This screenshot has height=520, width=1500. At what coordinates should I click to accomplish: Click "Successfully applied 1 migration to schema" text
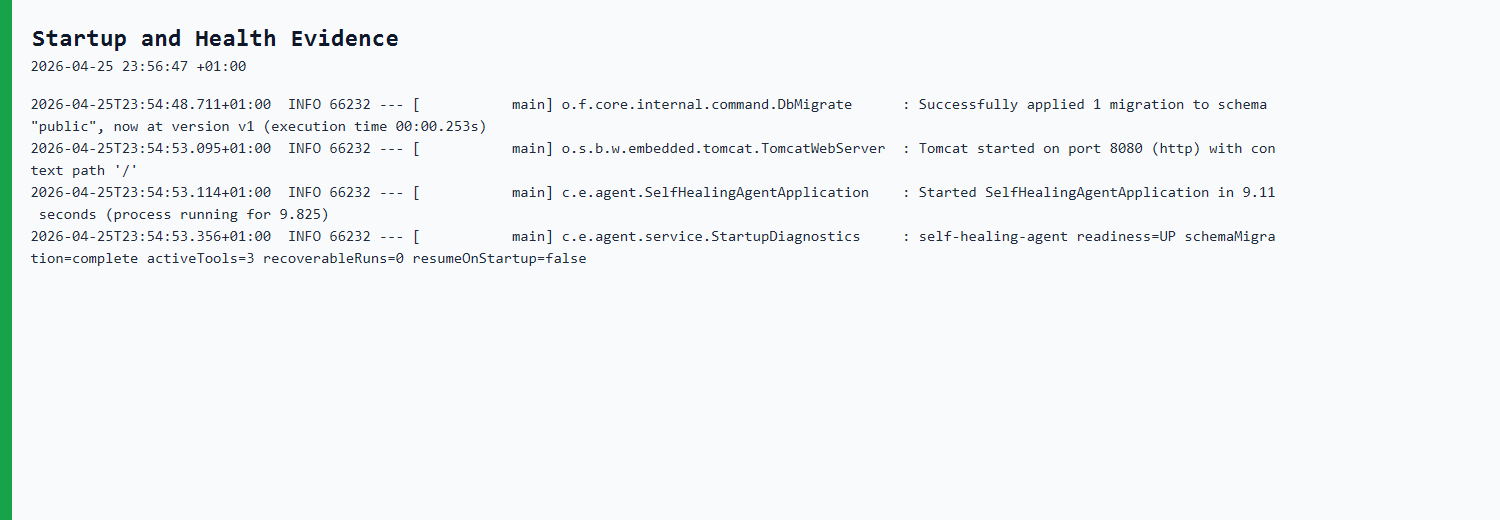1092,105
